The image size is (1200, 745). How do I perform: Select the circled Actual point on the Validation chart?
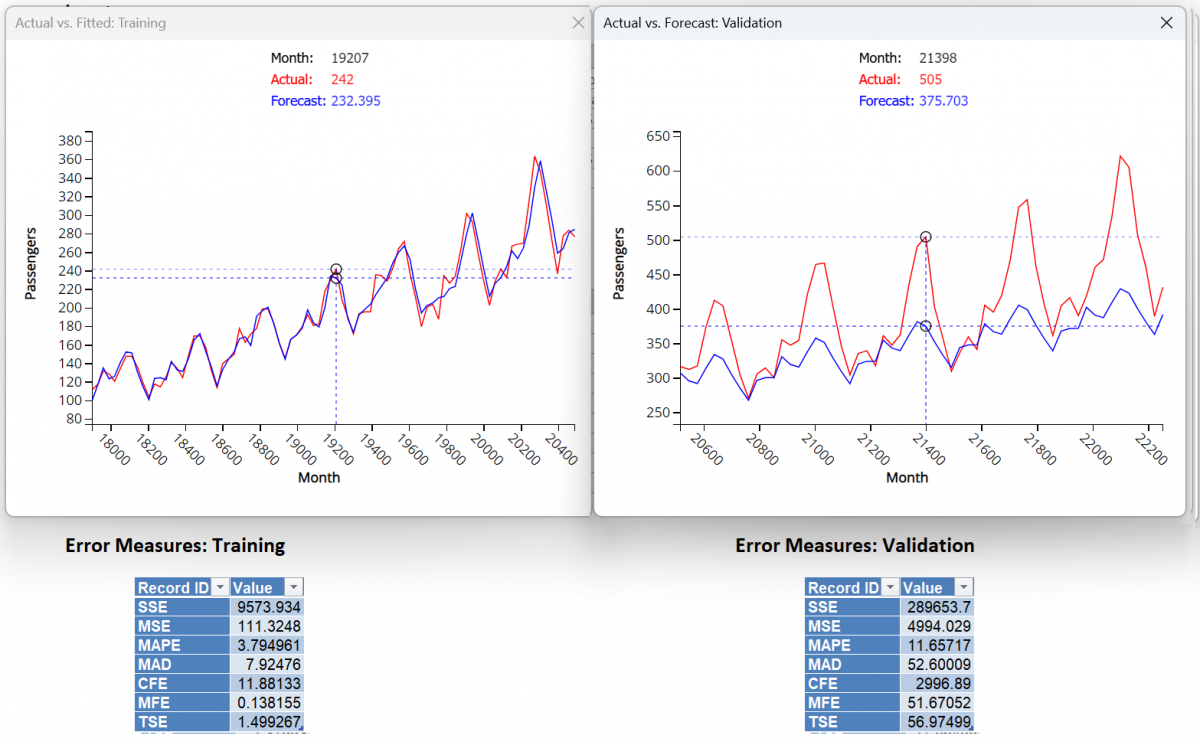(x=925, y=239)
